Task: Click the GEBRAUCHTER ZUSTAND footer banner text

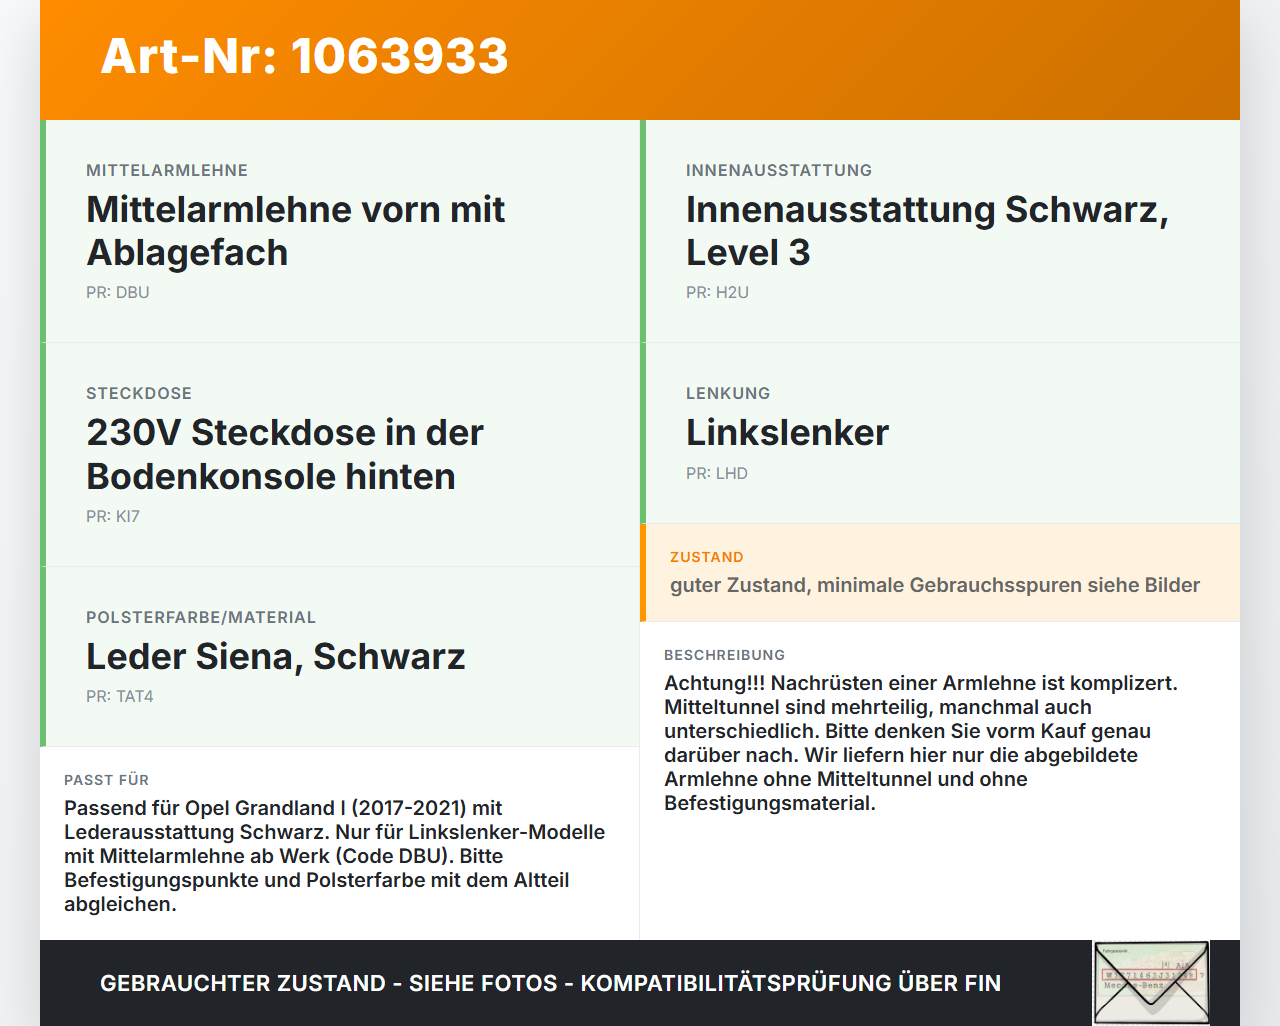Action: pos(550,983)
